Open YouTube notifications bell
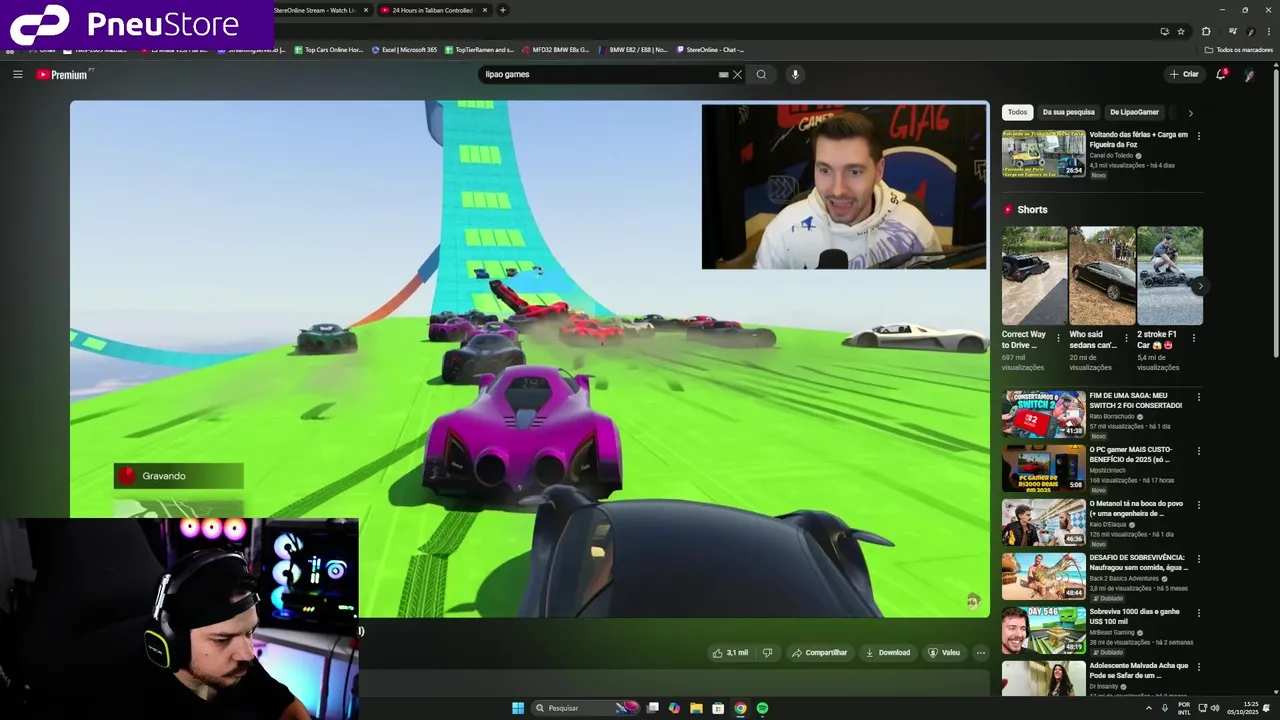This screenshot has width=1280, height=720. (x=1221, y=74)
